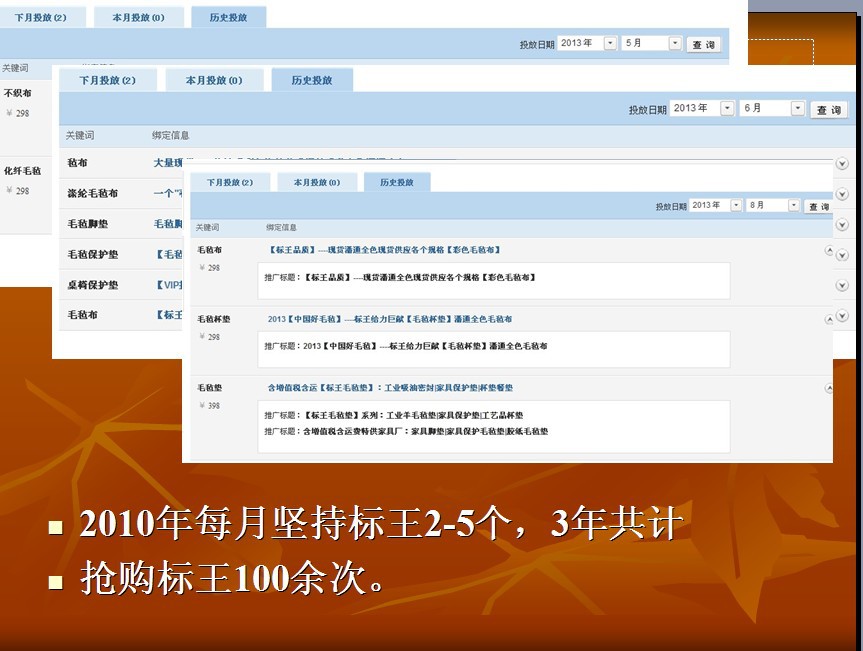This screenshot has height=651, width=863.
Task: Open the 2013年 year dropdown in May window
Action: 610,43
